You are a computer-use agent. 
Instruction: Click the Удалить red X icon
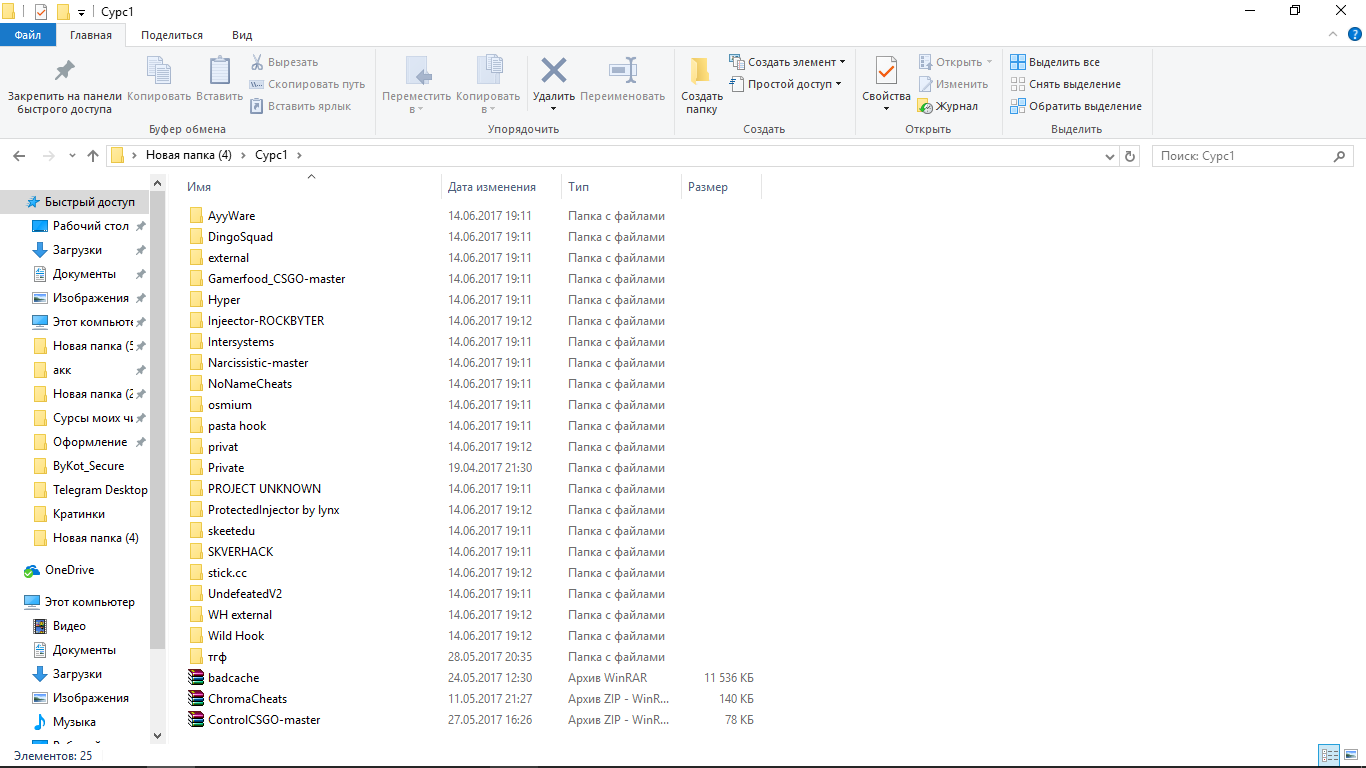554,71
